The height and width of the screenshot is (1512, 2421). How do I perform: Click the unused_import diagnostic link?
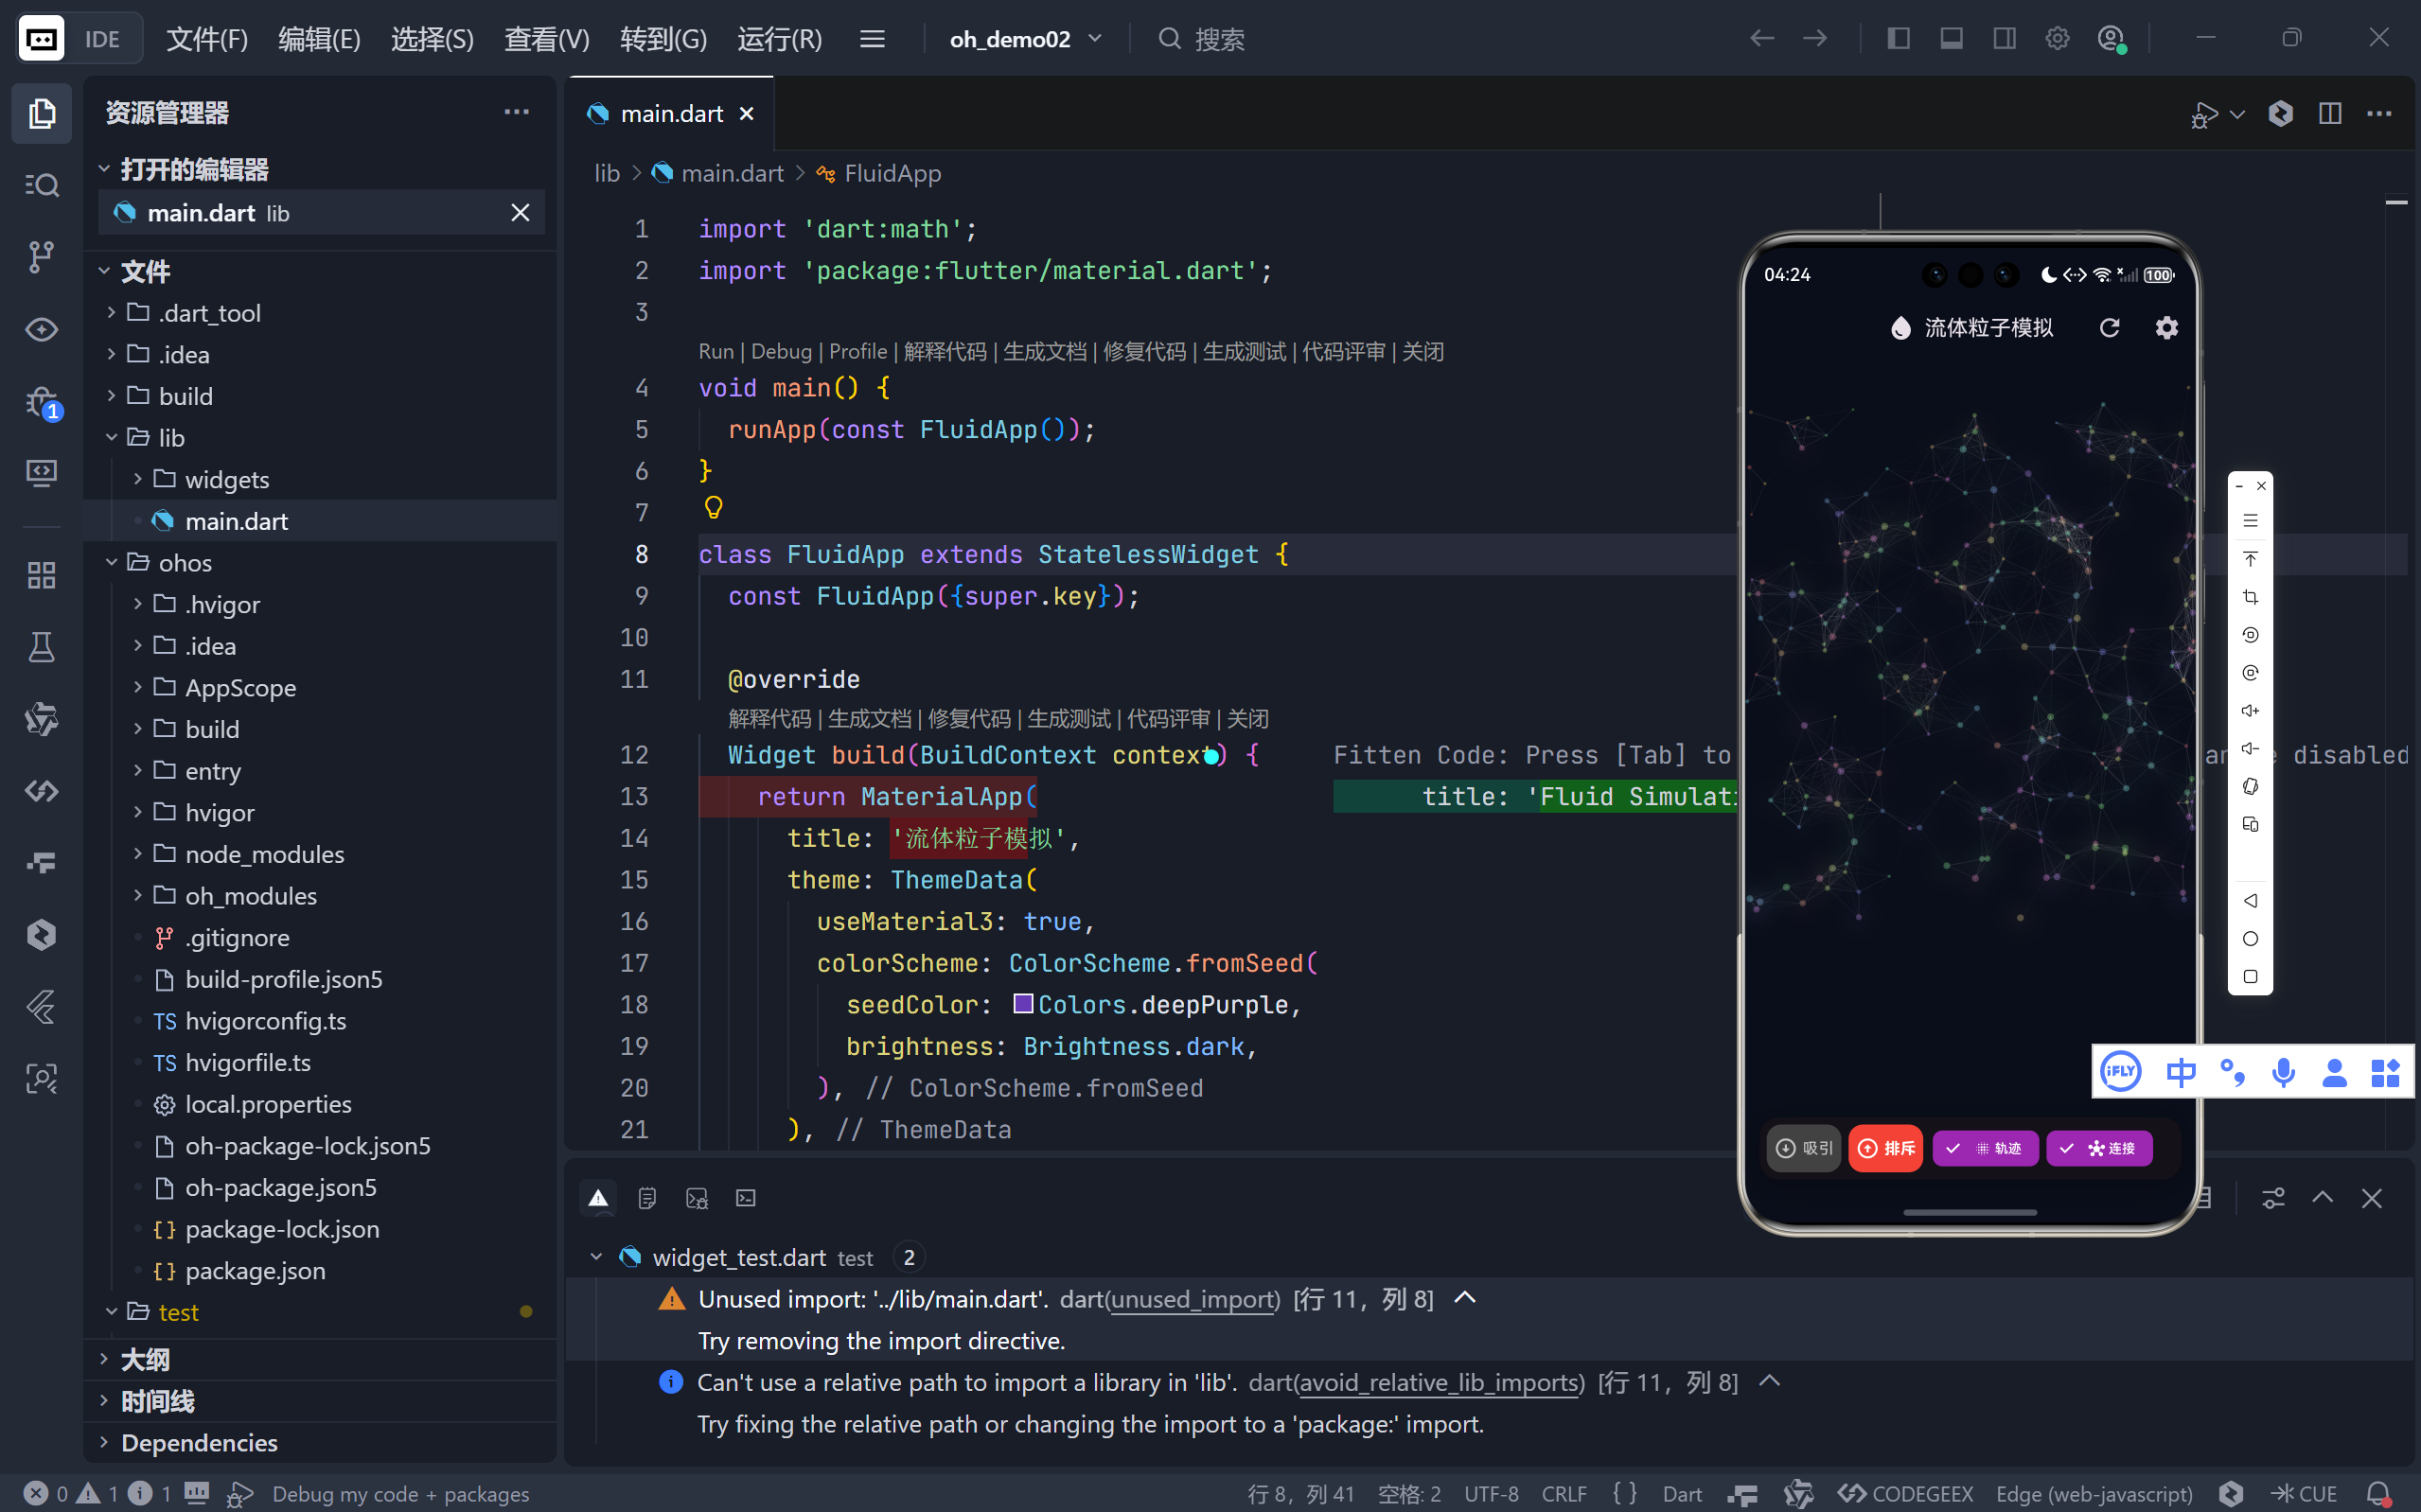click(x=1194, y=1299)
